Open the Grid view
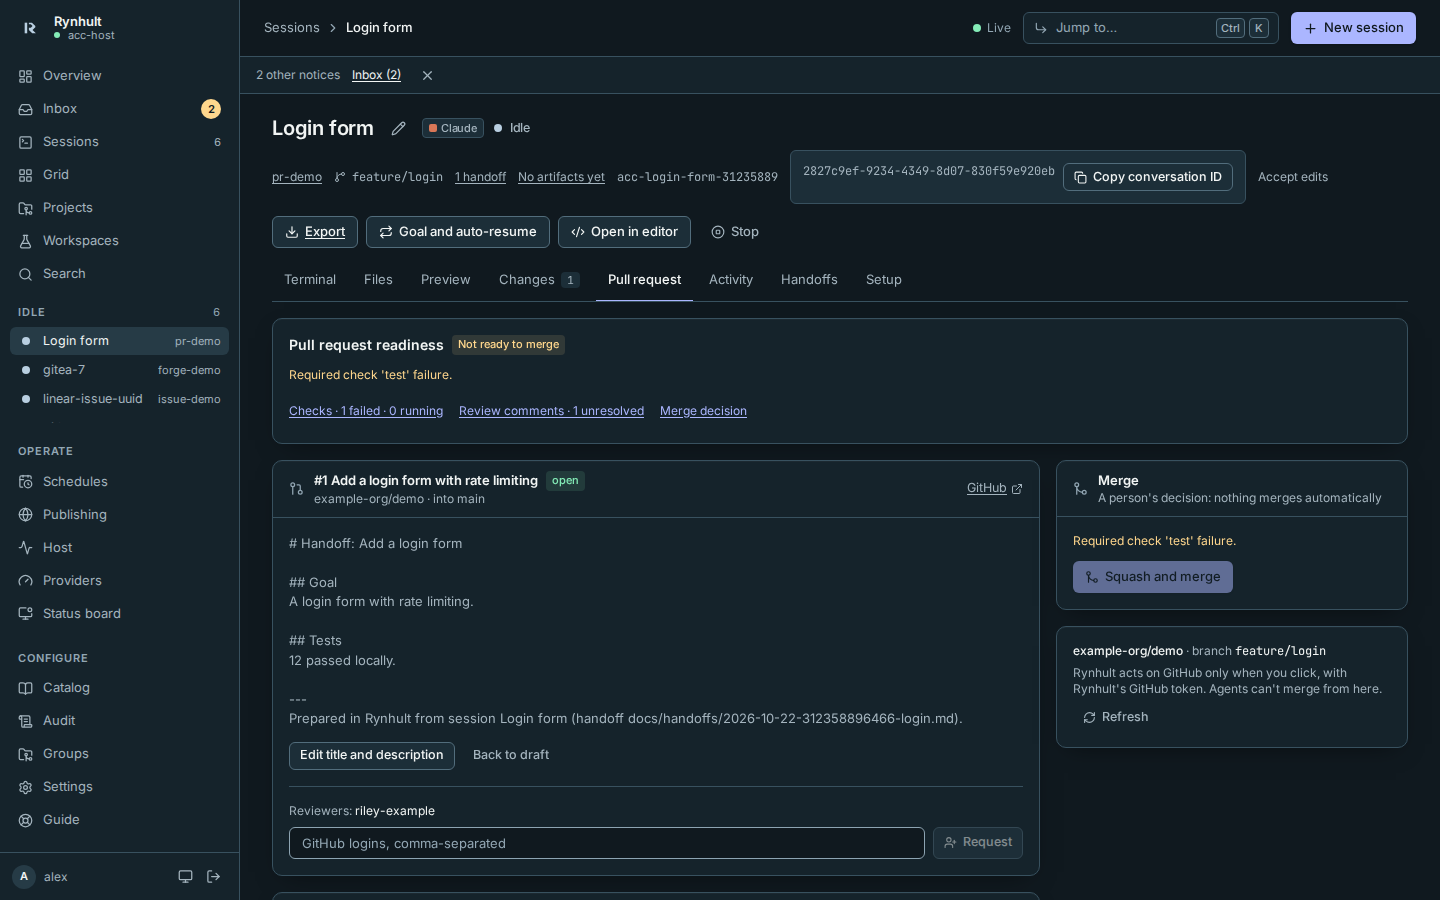 (x=120, y=175)
